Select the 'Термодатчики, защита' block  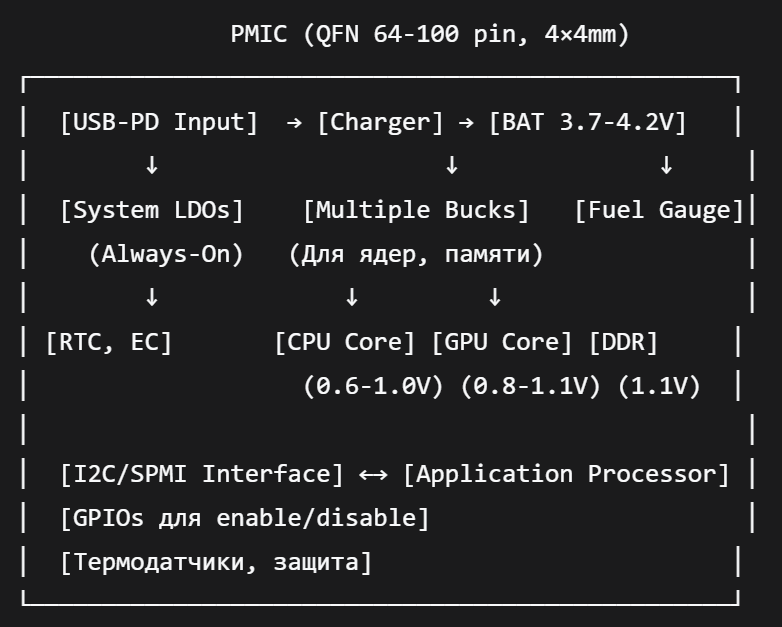(x=216, y=562)
